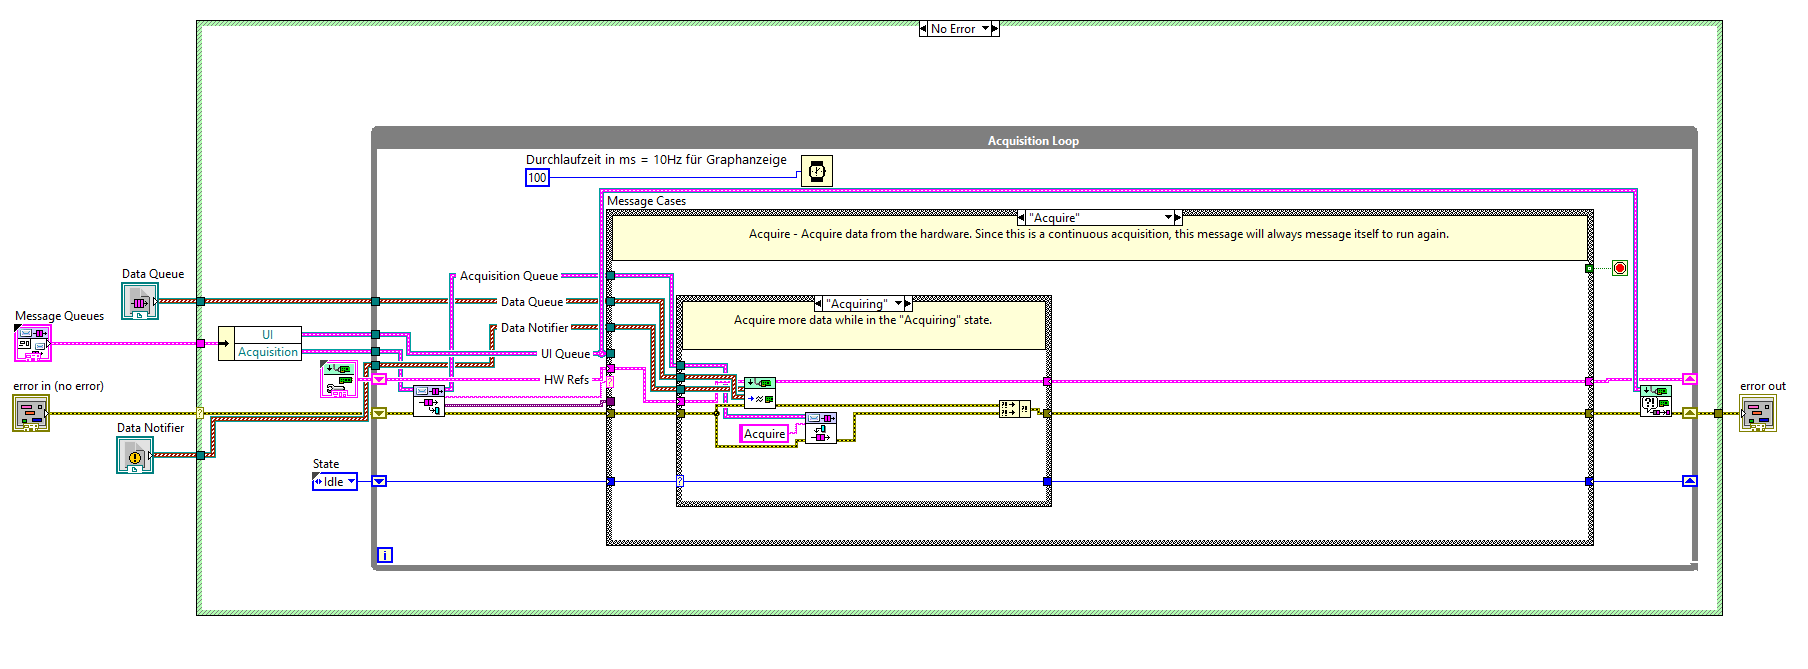The height and width of the screenshot is (669, 1808).
Task: Click the error out indicator terminal
Action: tap(1757, 413)
